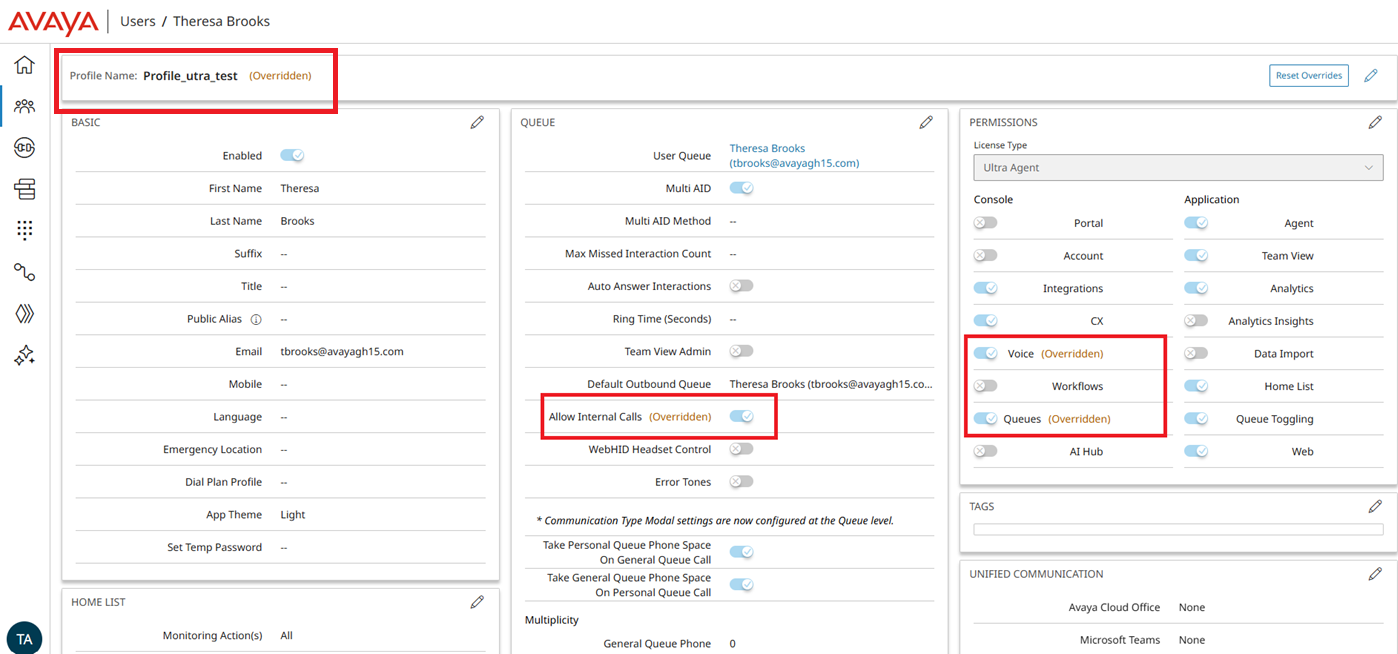Enable AI Hub permission
Screen dimensions: 1398x654
tap(986, 451)
